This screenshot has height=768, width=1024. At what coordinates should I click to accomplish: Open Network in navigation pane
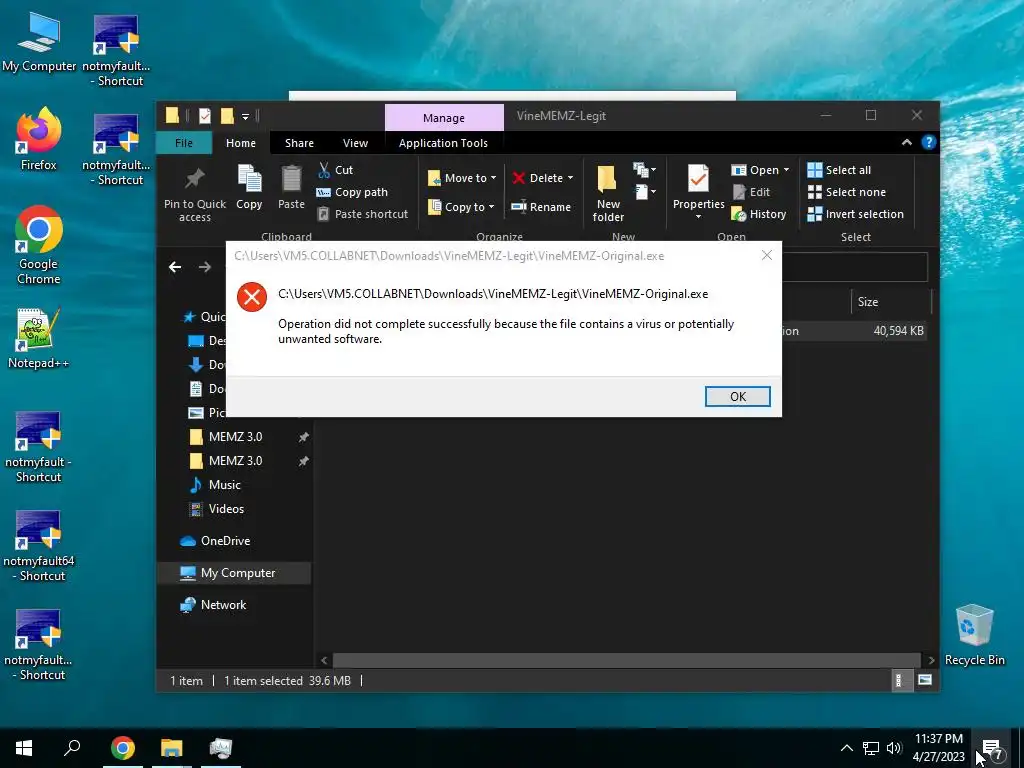point(223,605)
